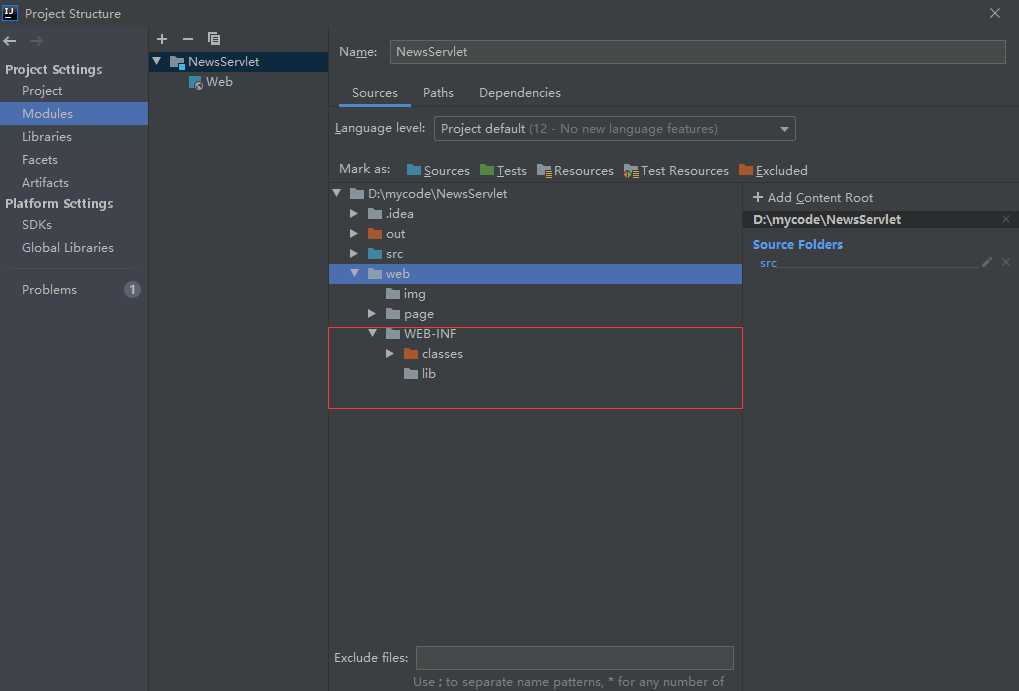This screenshot has width=1019, height=691.
Task: Click the .idea folder icon
Action: [x=375, y=213]
